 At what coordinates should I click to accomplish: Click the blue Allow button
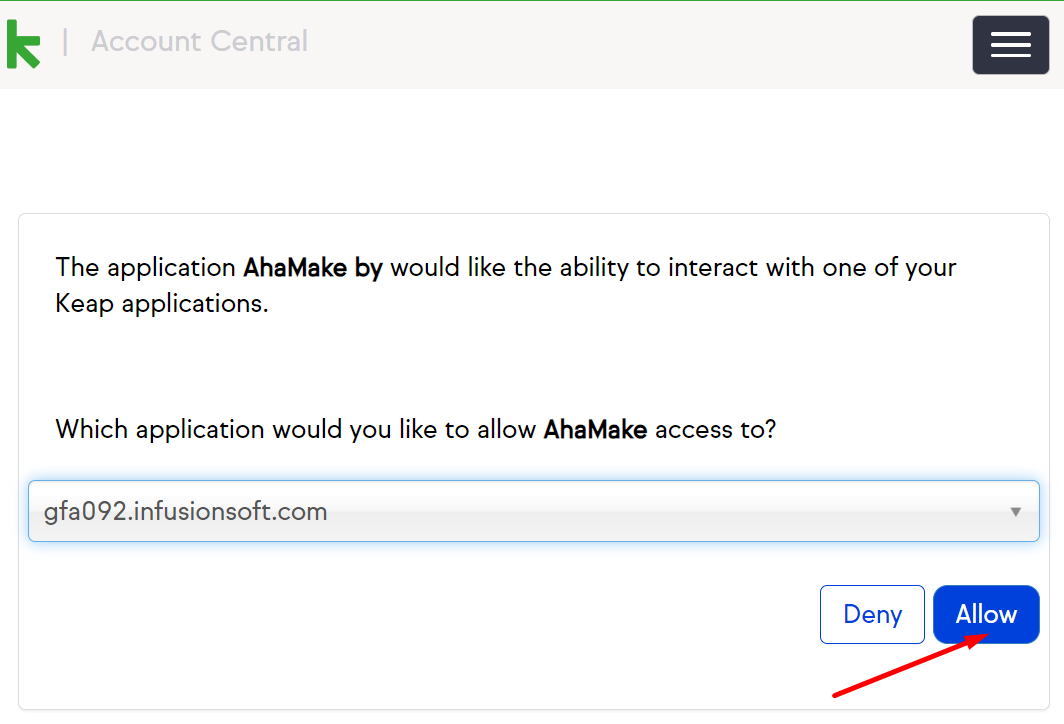click(x=986, y=614)
